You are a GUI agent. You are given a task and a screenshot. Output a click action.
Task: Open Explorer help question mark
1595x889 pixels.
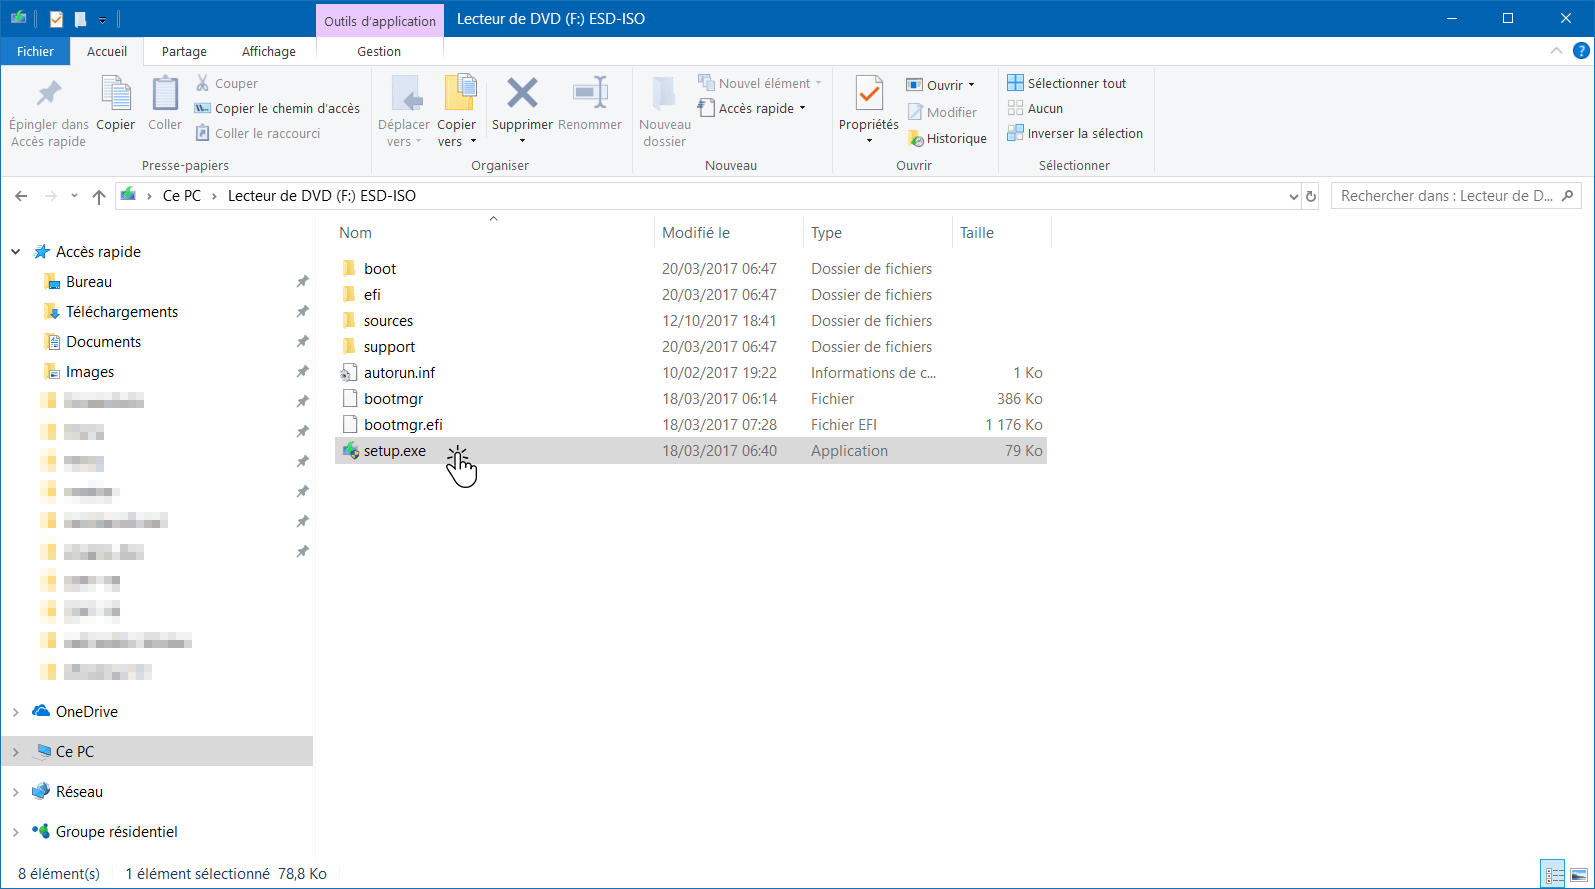tap(1581, 51)
